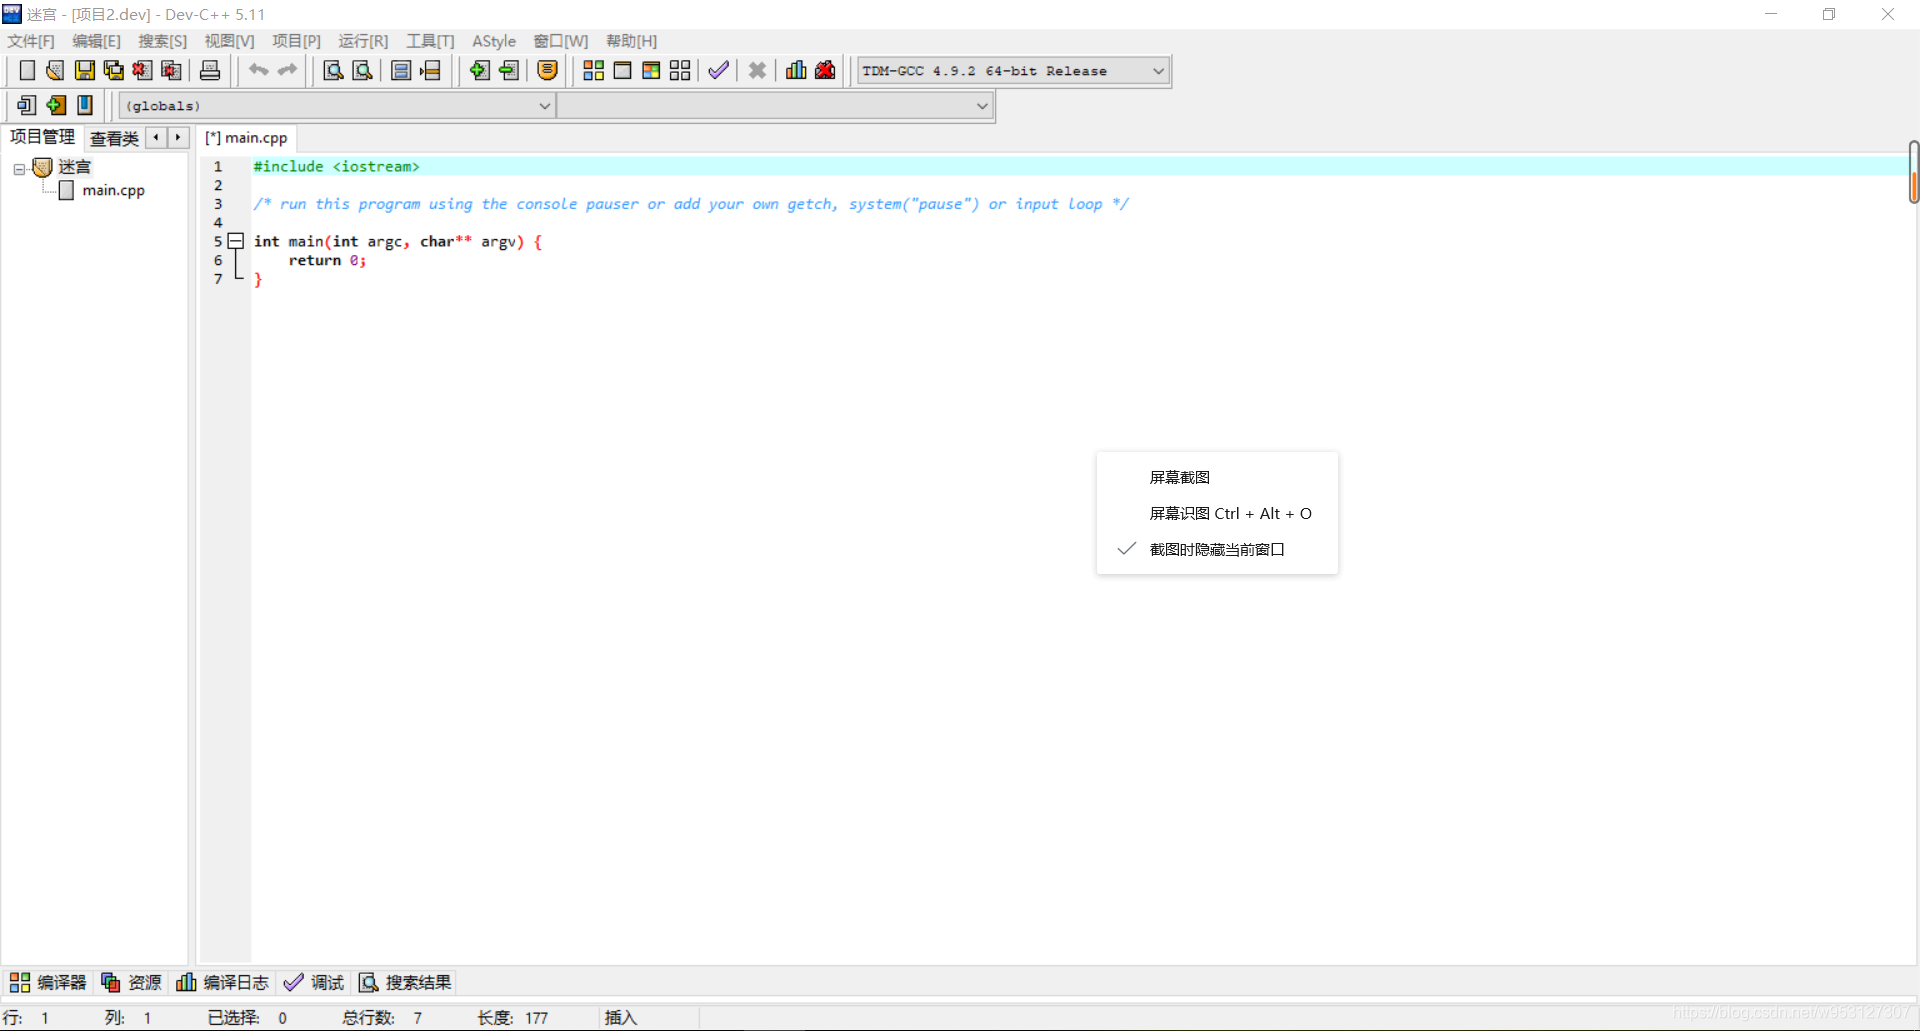Click the #include <iostream> code line
Image resolution: width=1920 pixels, height=1031 pixels.
point(336,166)
